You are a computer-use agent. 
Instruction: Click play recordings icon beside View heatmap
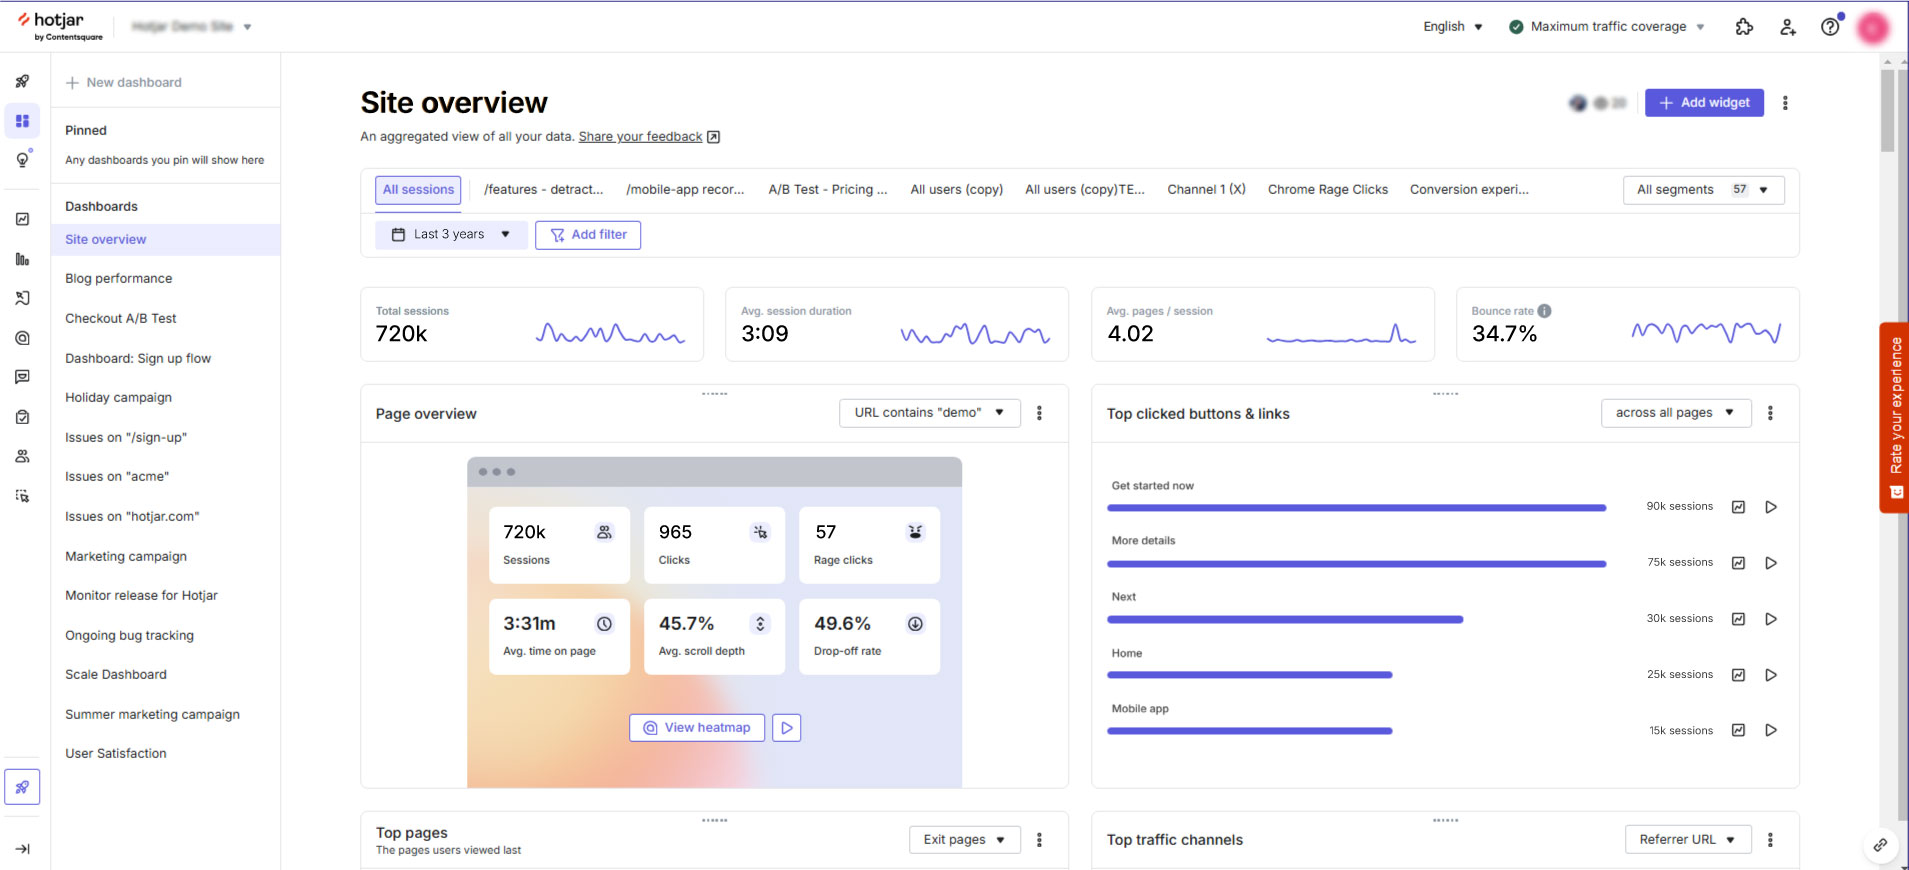pyautogui.click(x=786, y=728)
